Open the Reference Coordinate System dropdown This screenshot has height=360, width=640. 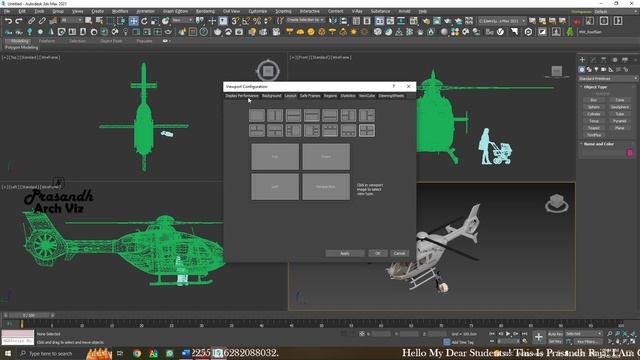[182, 20]
